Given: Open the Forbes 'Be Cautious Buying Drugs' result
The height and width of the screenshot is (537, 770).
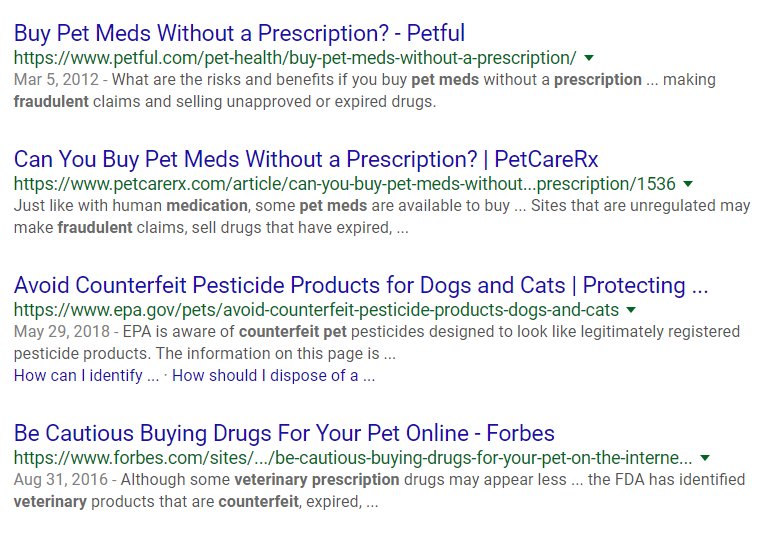Looking at the screenshot, I should (284, 433).
